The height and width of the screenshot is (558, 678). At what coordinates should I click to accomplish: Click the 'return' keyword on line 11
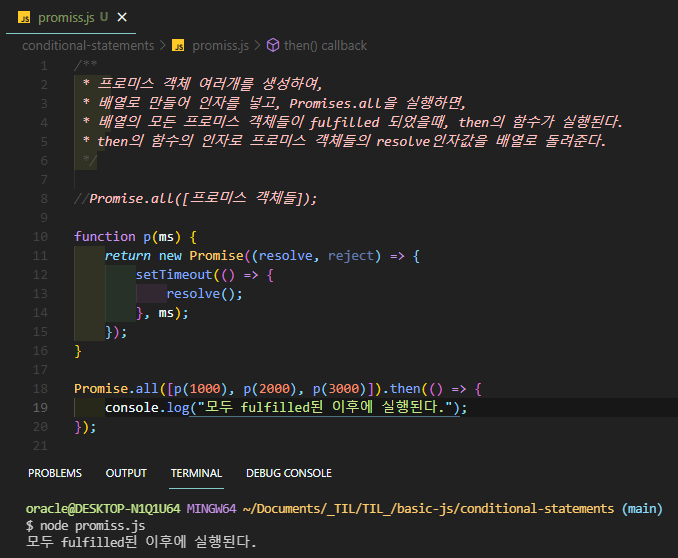point(128,256)
